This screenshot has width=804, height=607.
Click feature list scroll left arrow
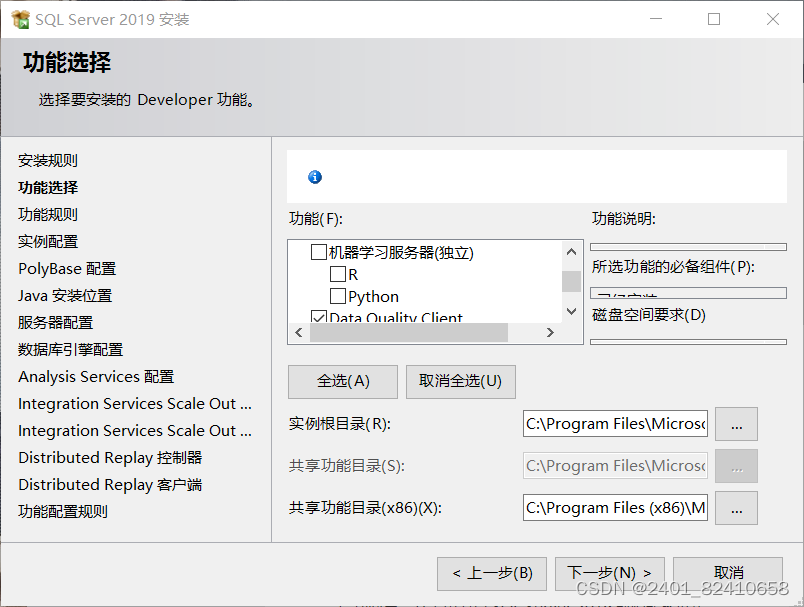[x=299, y=333]
